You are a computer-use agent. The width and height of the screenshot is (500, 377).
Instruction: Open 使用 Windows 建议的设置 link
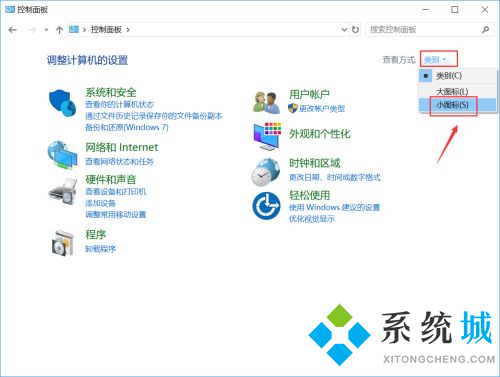334,207
